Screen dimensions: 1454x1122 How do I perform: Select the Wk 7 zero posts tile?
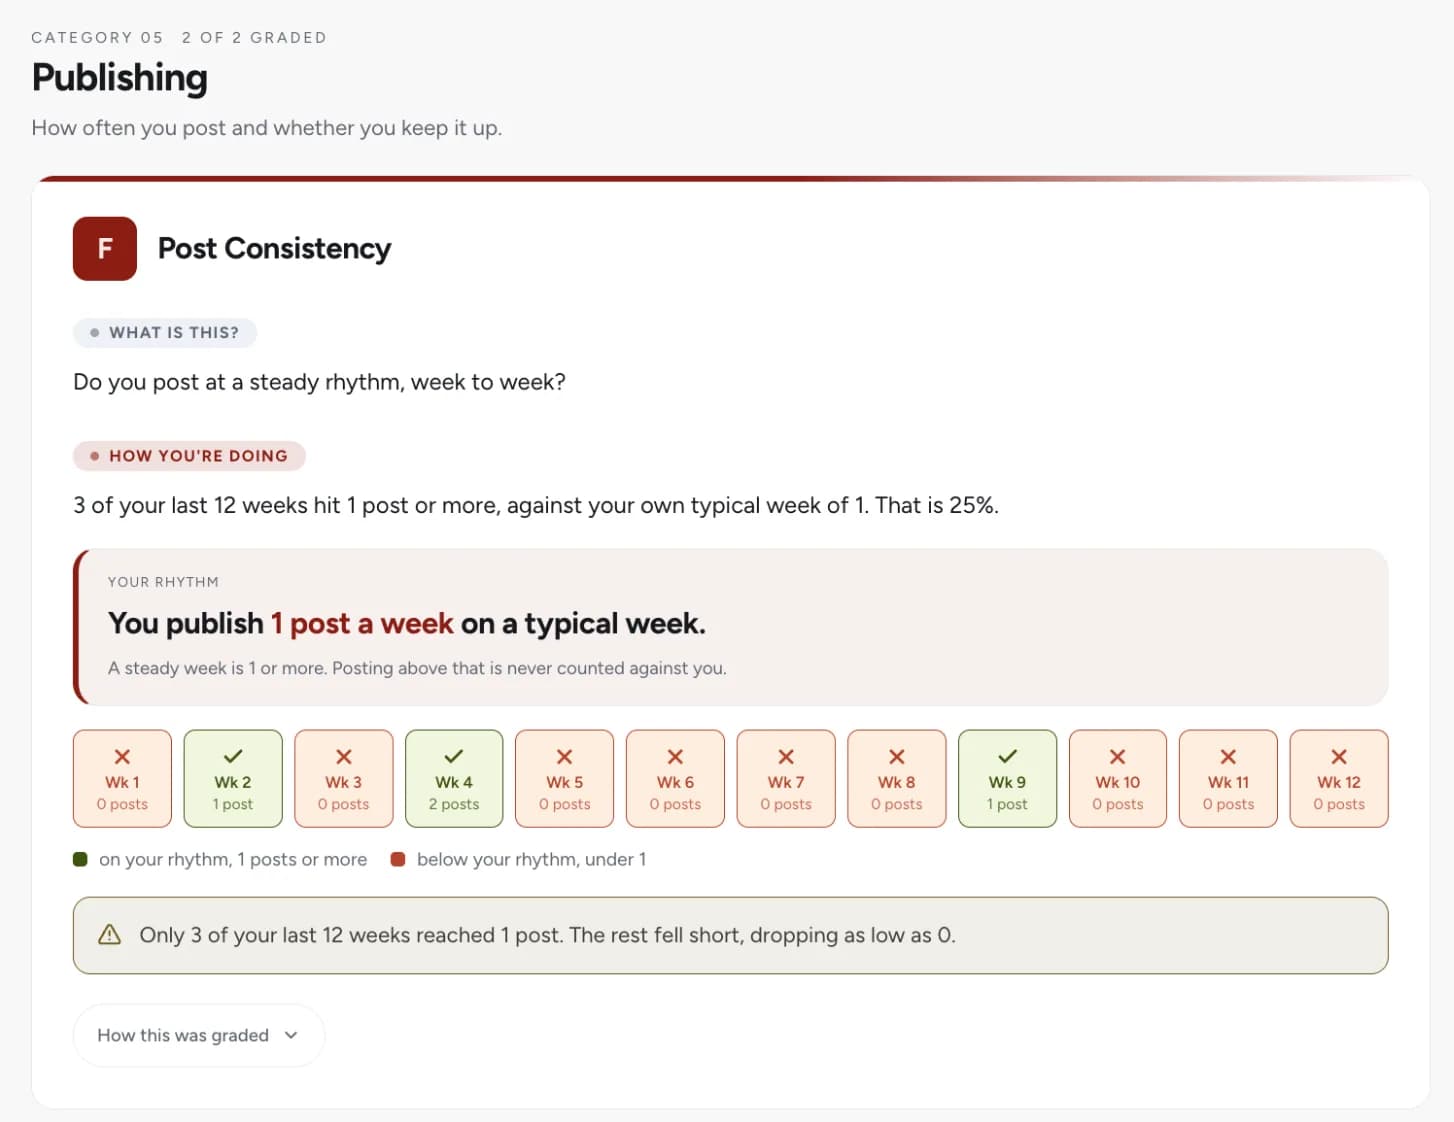(786, 779)
